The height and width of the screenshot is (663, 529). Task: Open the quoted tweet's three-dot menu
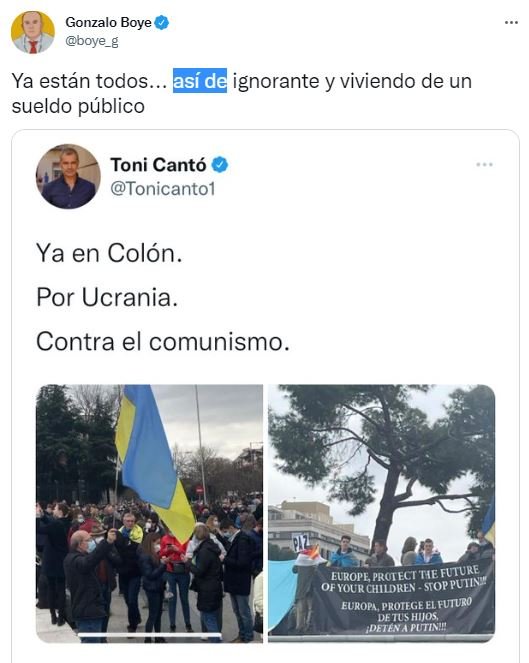coord(484,164)
